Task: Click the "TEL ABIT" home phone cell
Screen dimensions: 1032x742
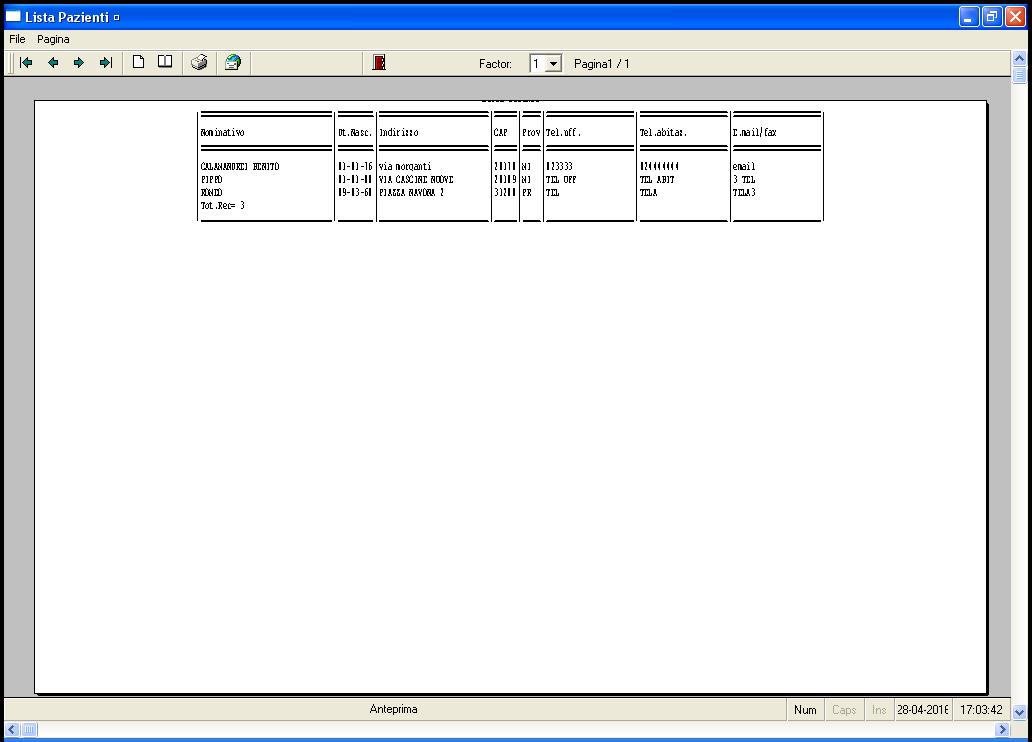Action: (x=657, y=180)
